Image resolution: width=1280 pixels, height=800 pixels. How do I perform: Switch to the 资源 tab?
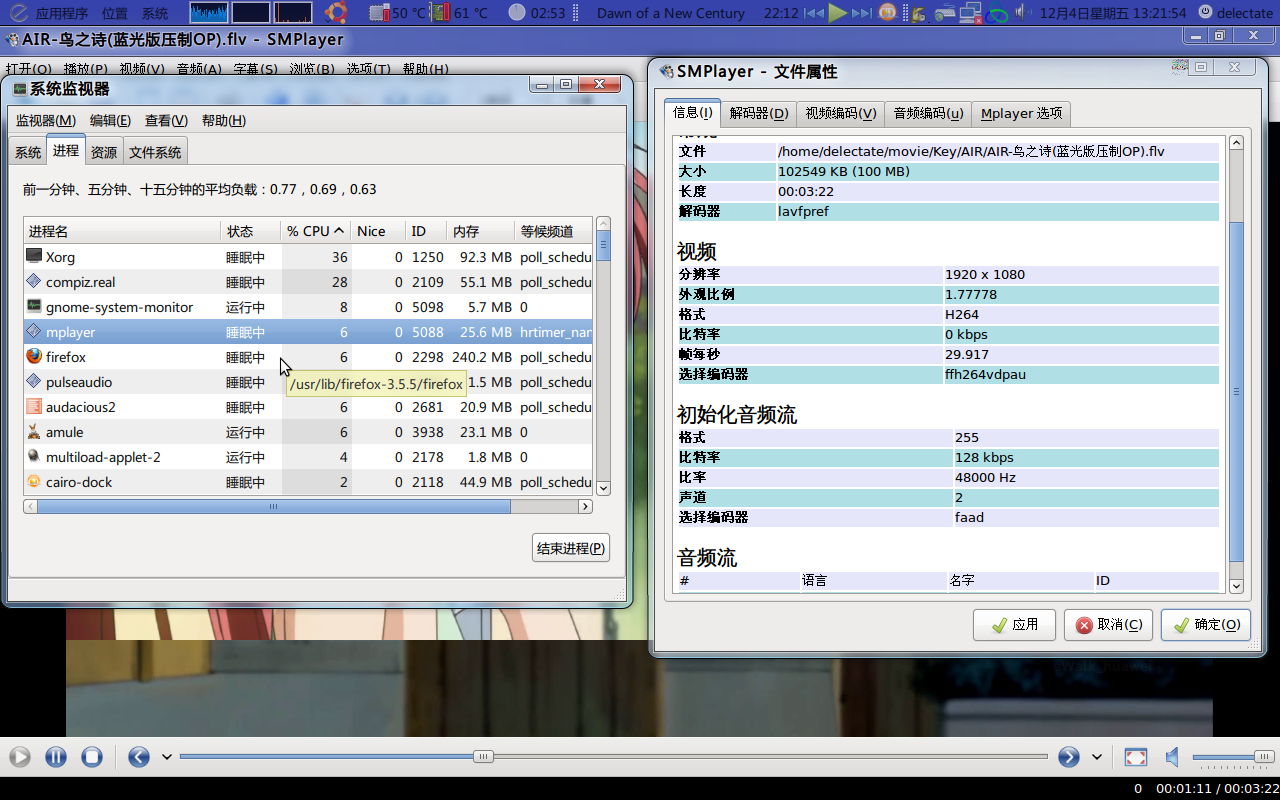[104, 152]
